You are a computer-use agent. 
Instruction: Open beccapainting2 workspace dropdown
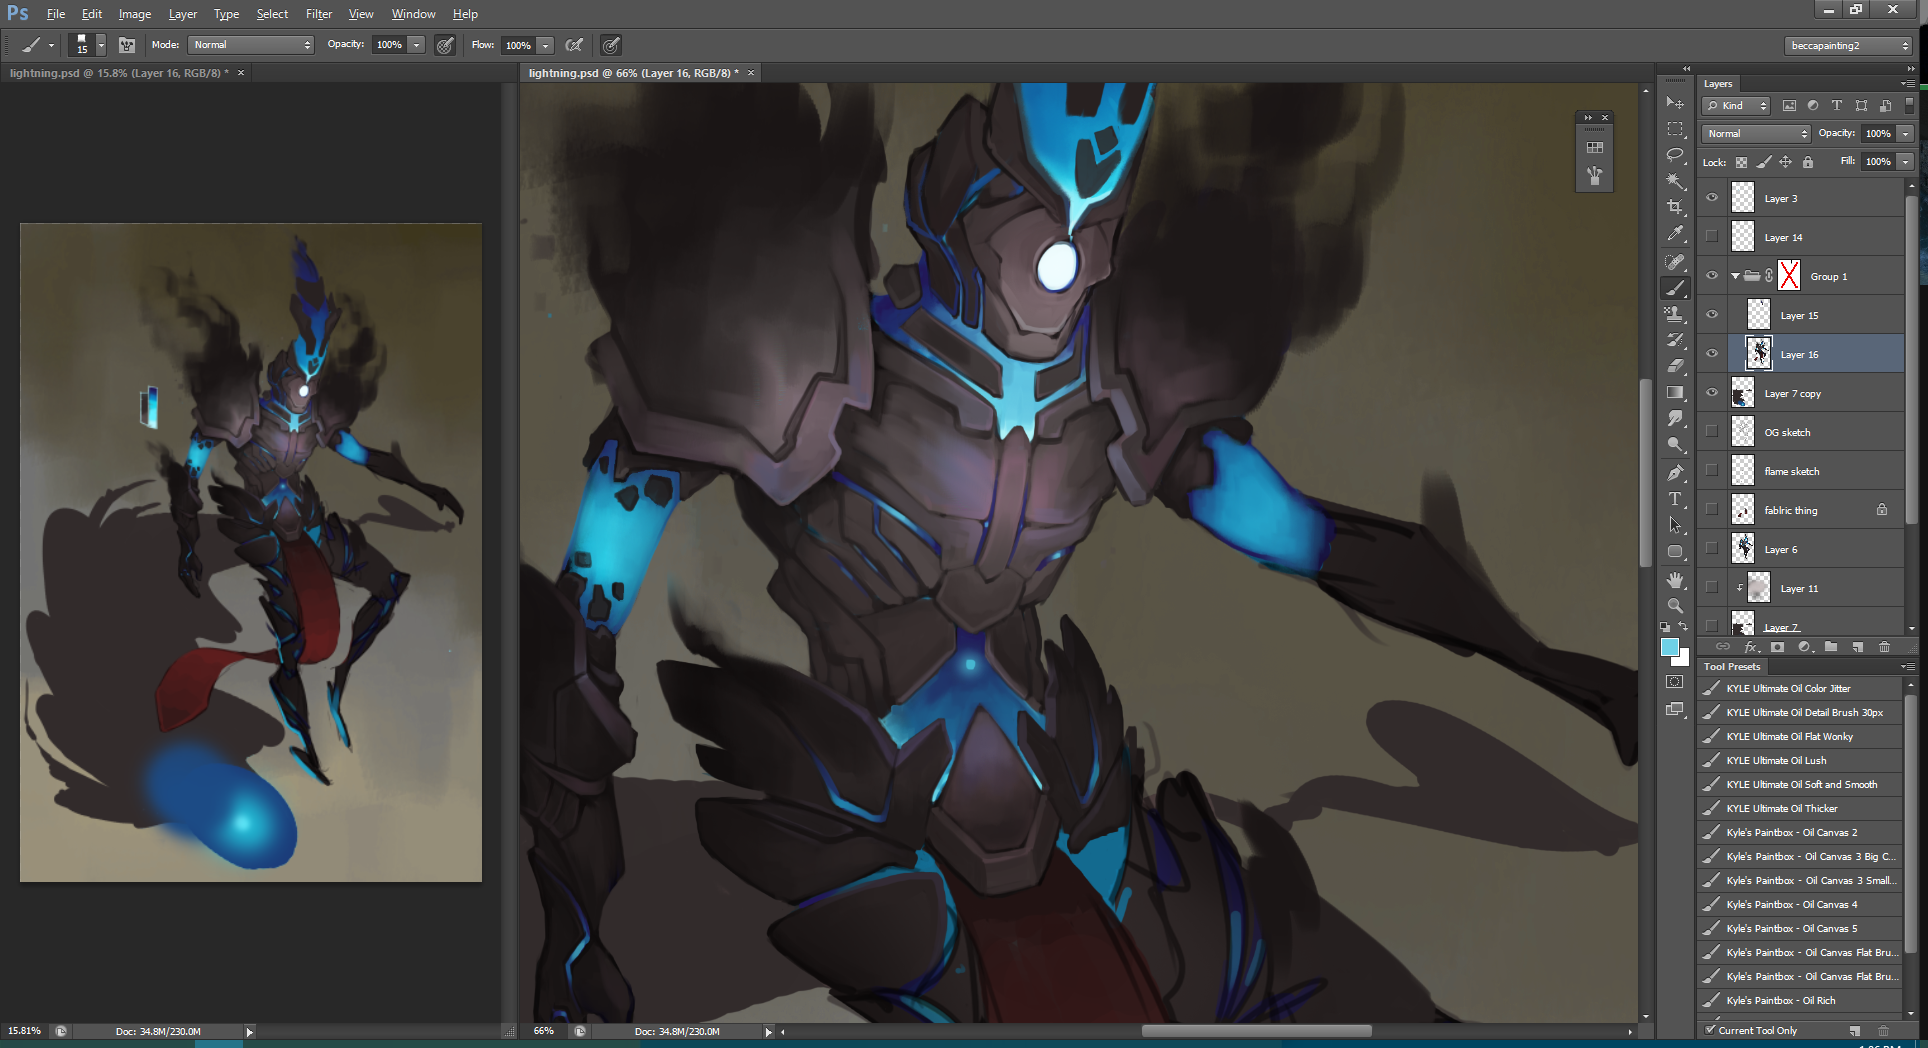click(x=1848, y=46)
